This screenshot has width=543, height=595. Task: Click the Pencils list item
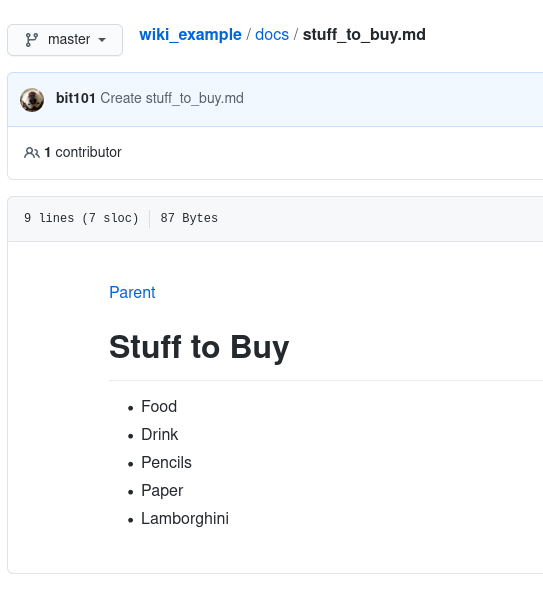(x=166, y=463)
